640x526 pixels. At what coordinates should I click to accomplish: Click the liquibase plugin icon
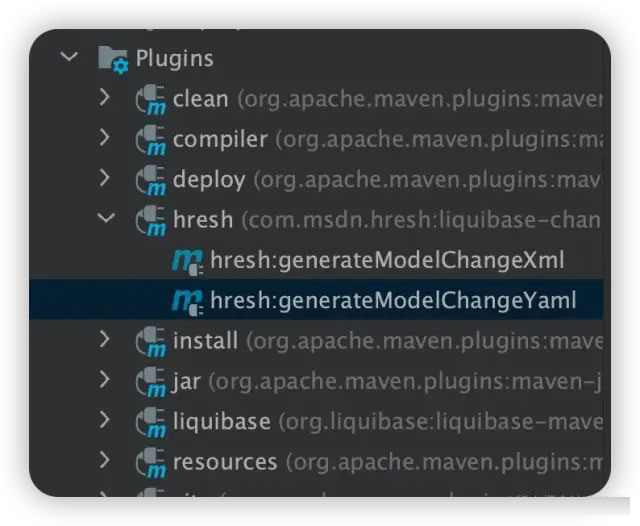(x=151, y=422)
